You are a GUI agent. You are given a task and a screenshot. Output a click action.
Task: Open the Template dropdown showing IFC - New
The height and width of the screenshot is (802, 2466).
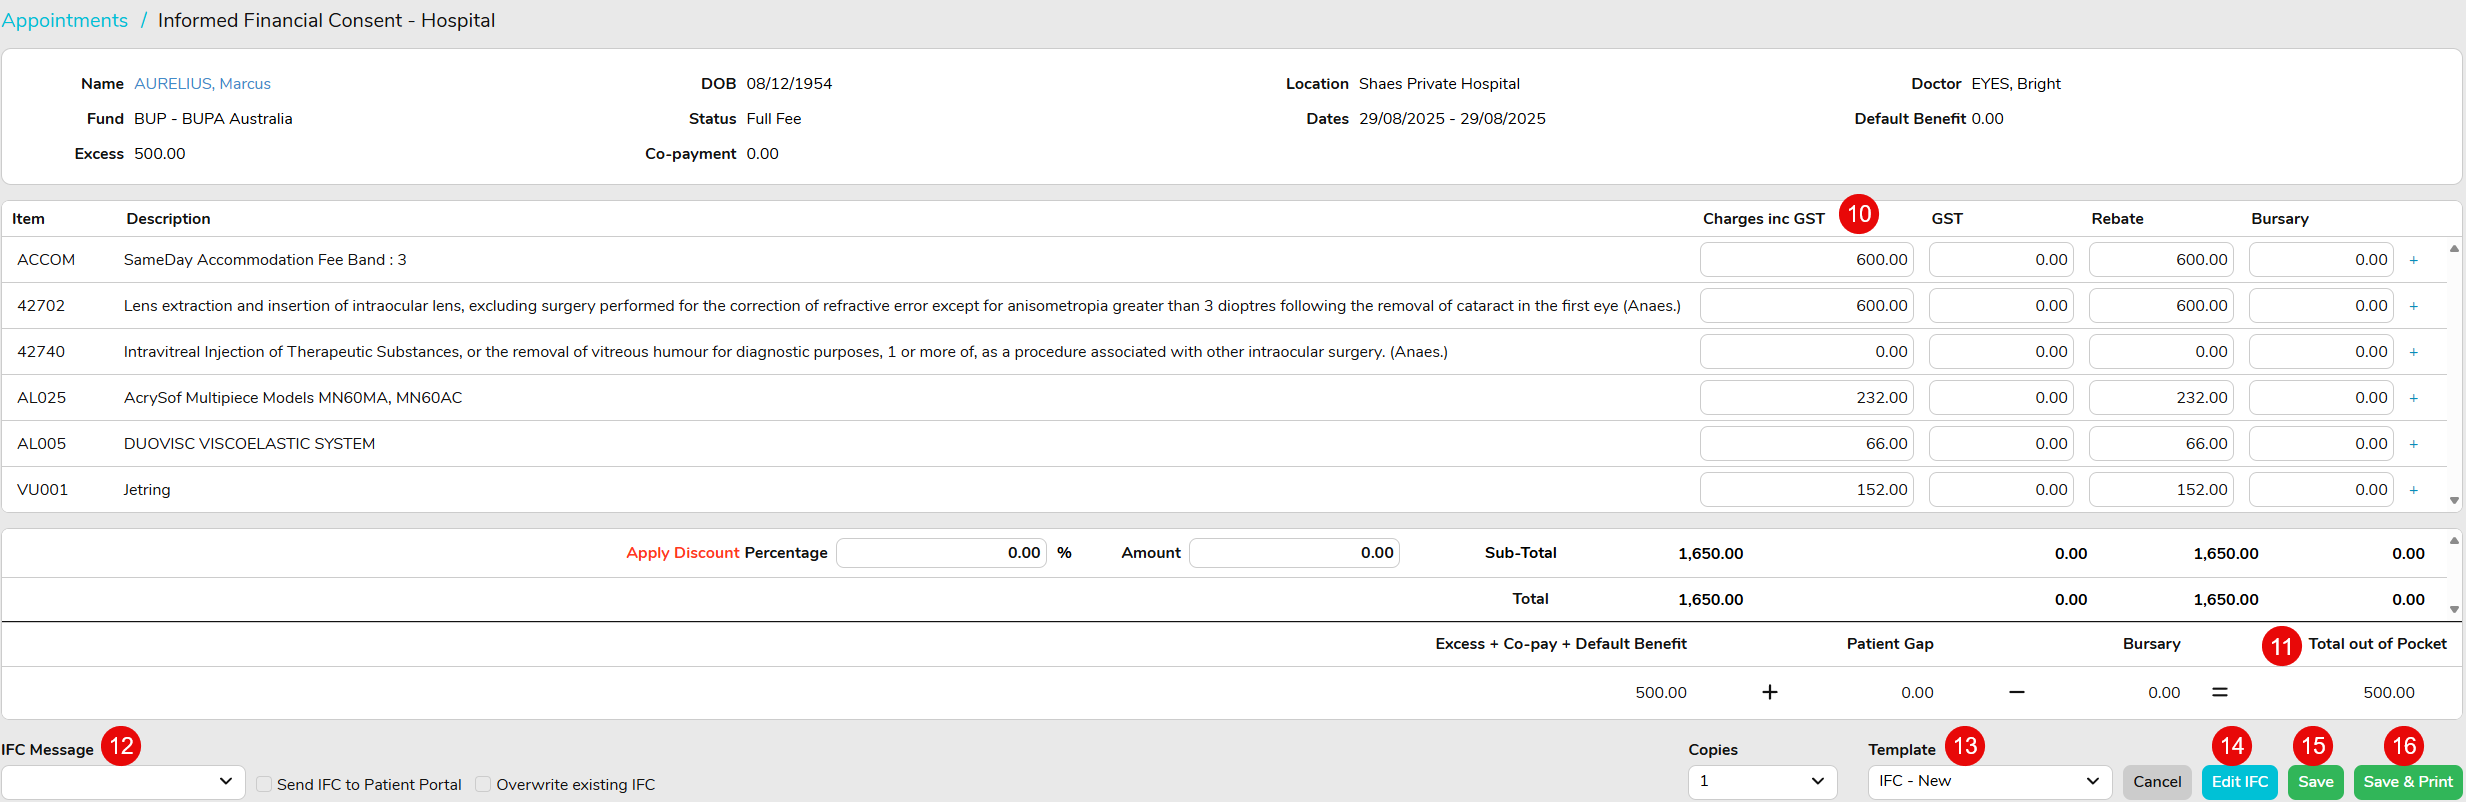click(x=1988, y=781)
